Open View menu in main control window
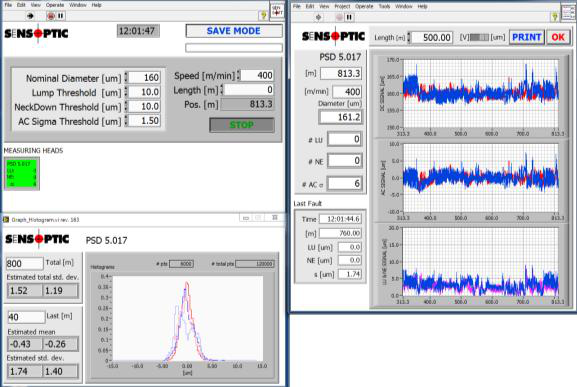 pos(35,5)
